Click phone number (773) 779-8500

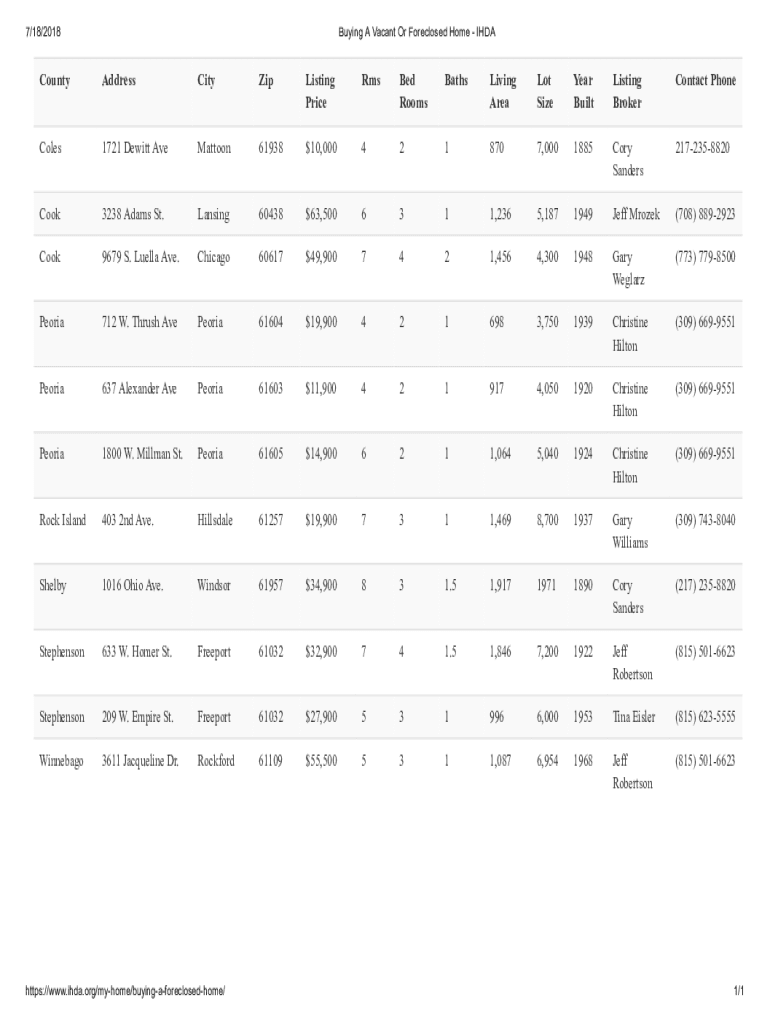coord(705,257)
